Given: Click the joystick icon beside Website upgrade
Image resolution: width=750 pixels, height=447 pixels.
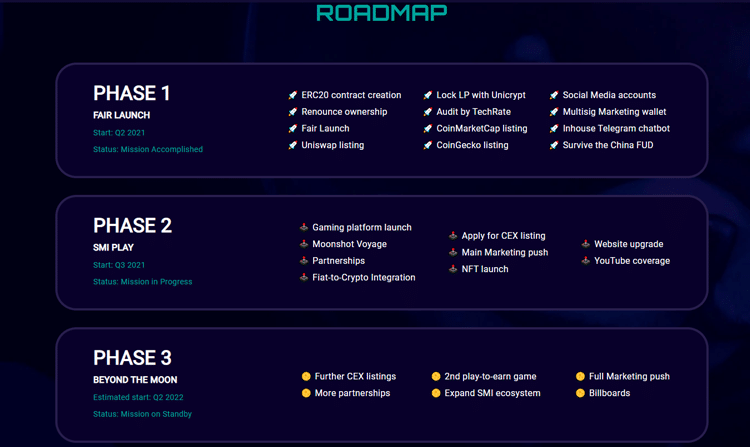Looking at the screenshot, I should (585, 244).
